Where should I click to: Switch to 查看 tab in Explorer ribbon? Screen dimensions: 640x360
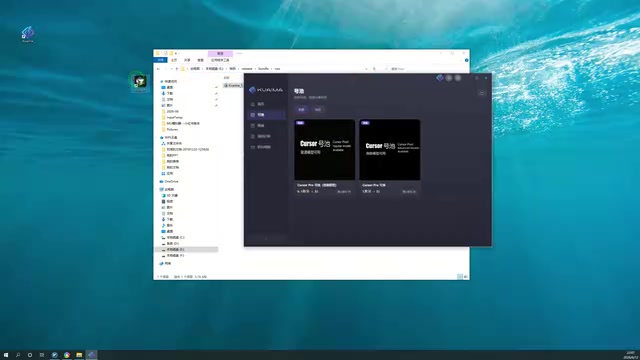click(200, 60)
